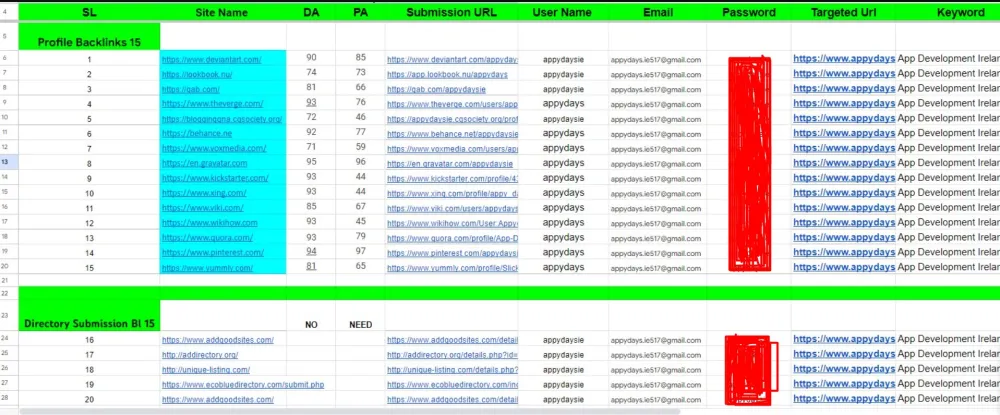
Task: Select sheet row header number 22
Action: 4,293
